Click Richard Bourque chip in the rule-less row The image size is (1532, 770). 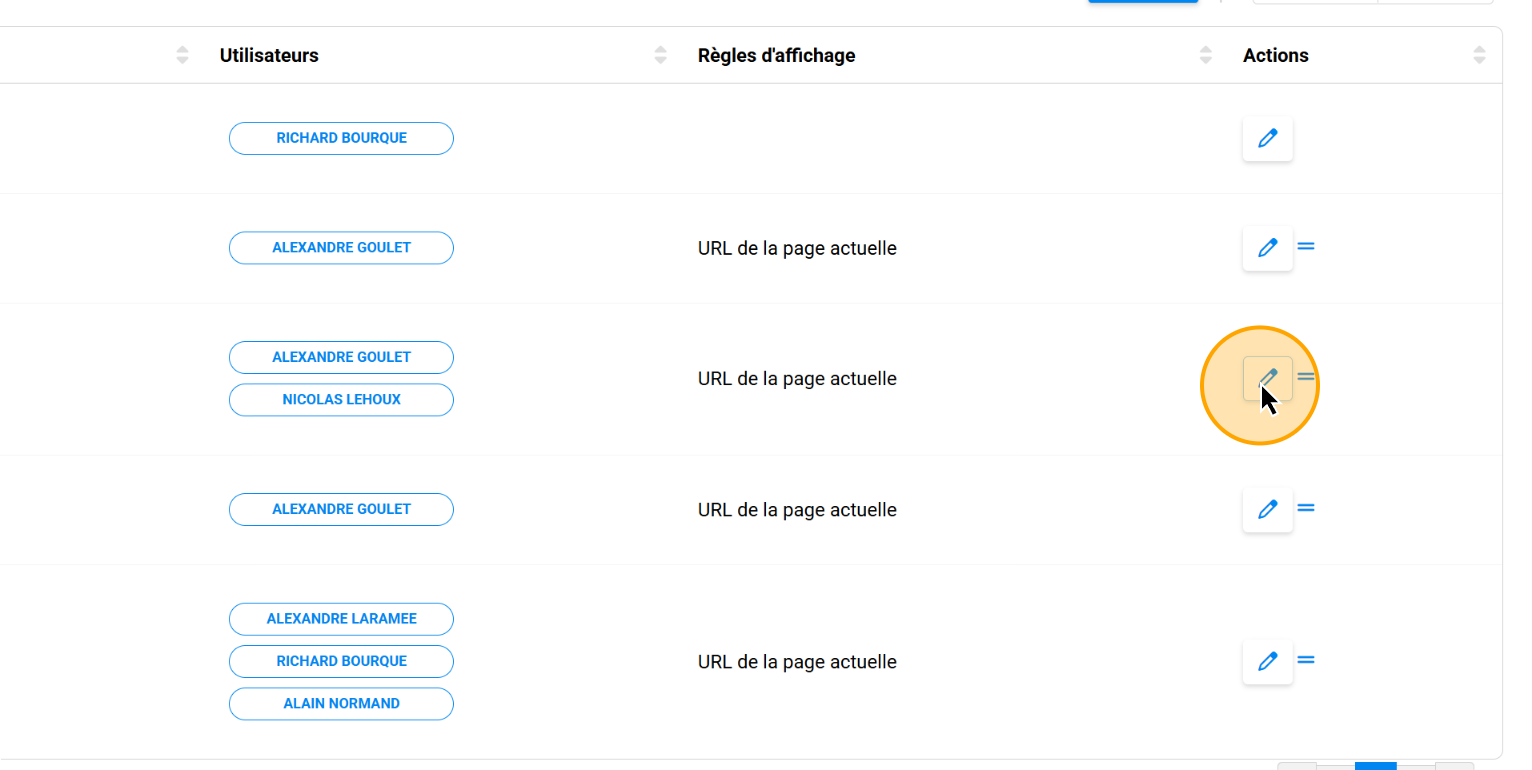click(341, 139)
